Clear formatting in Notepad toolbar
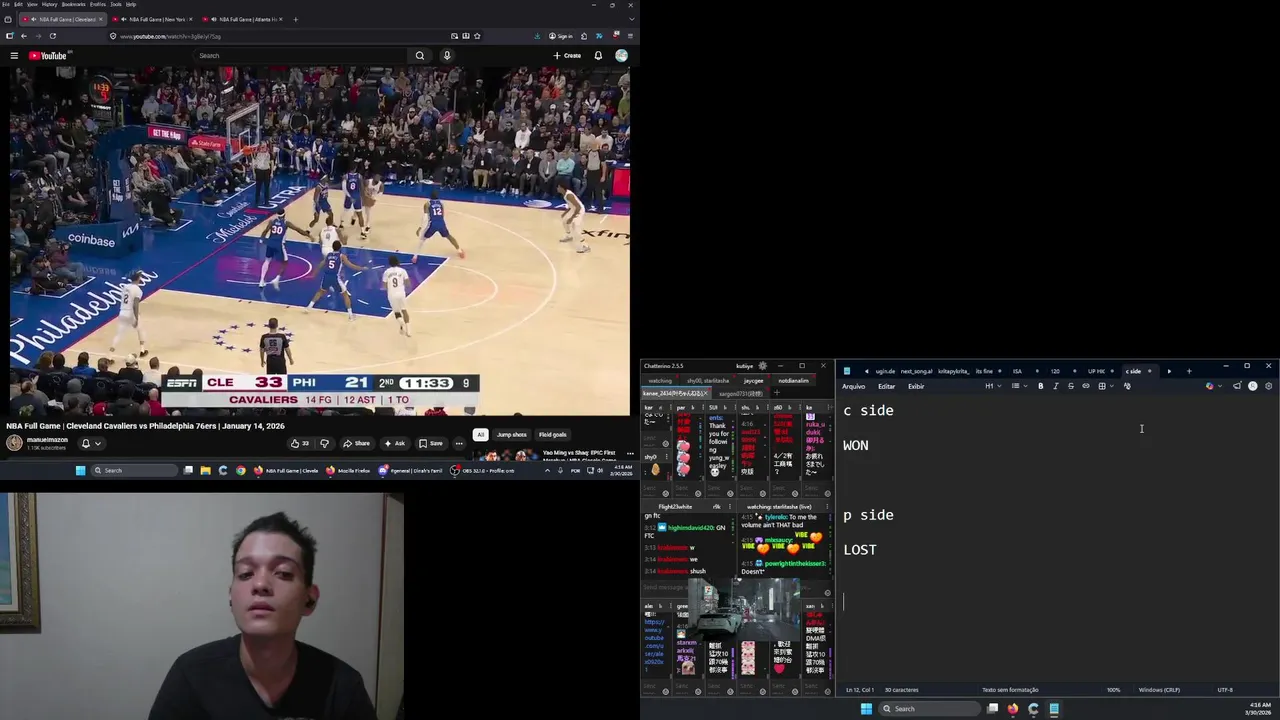This screenshot has height=720, width=1280. (1127, 386)
